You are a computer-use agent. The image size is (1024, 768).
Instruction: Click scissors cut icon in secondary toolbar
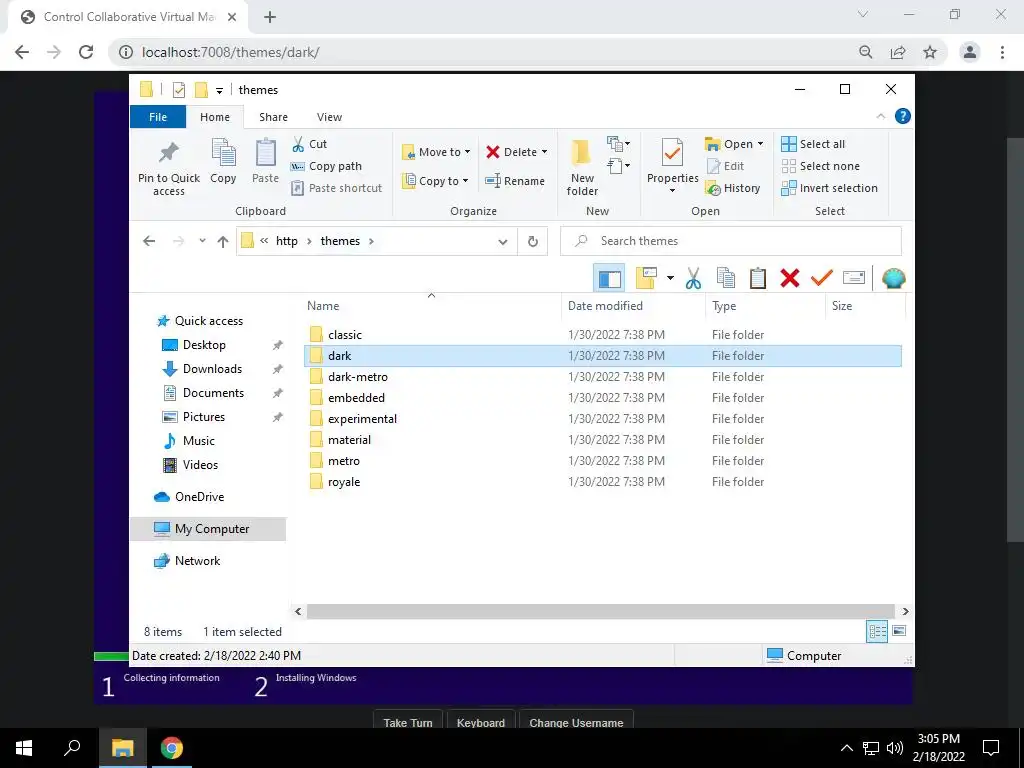pos(694,278)
